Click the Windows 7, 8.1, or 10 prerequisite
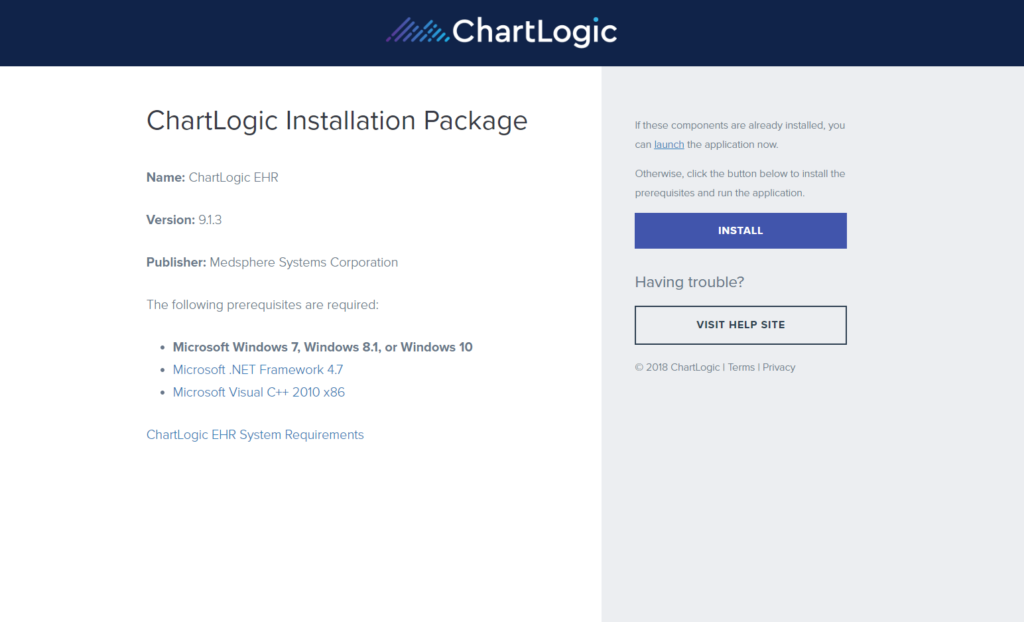Image resolution: width=1024 pixels, height=622 pixels. click(x=323, y=348)
